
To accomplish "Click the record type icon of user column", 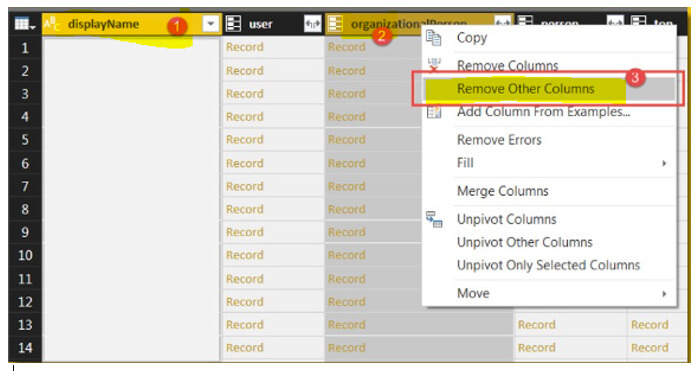I will (x=234, y=24).
